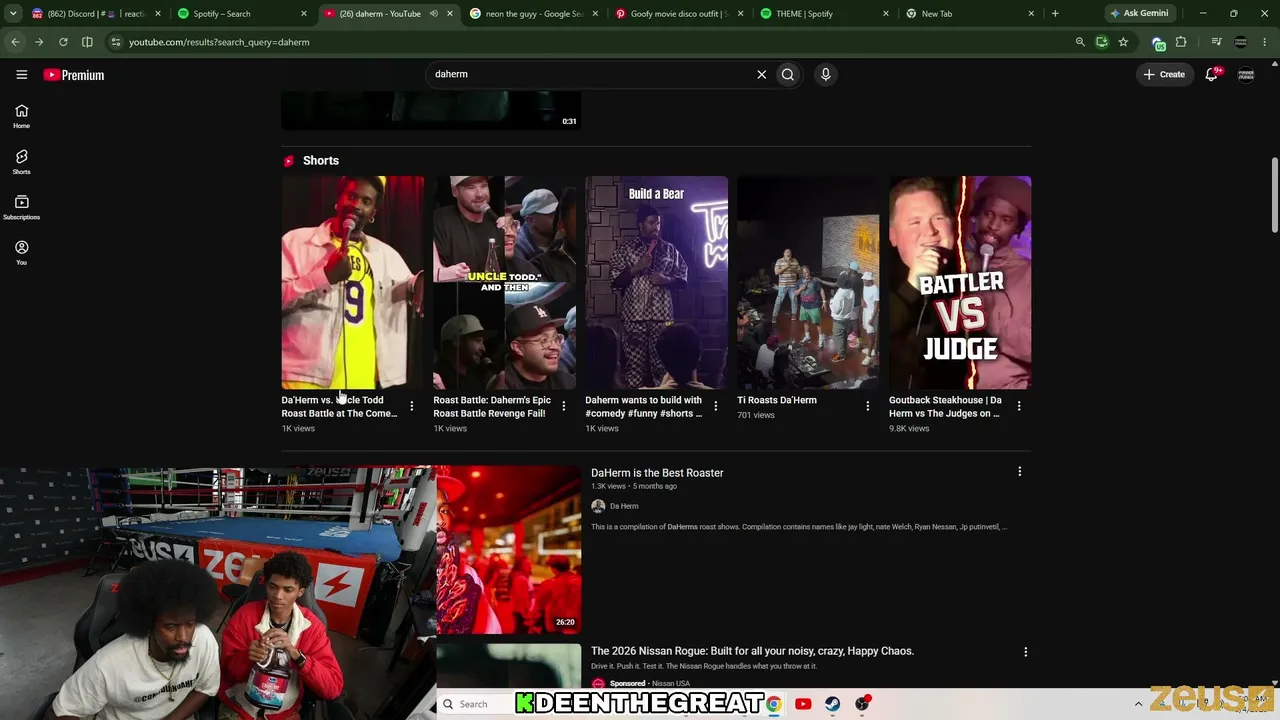Open the zoom indicator in address bar

pos(1080,42)
